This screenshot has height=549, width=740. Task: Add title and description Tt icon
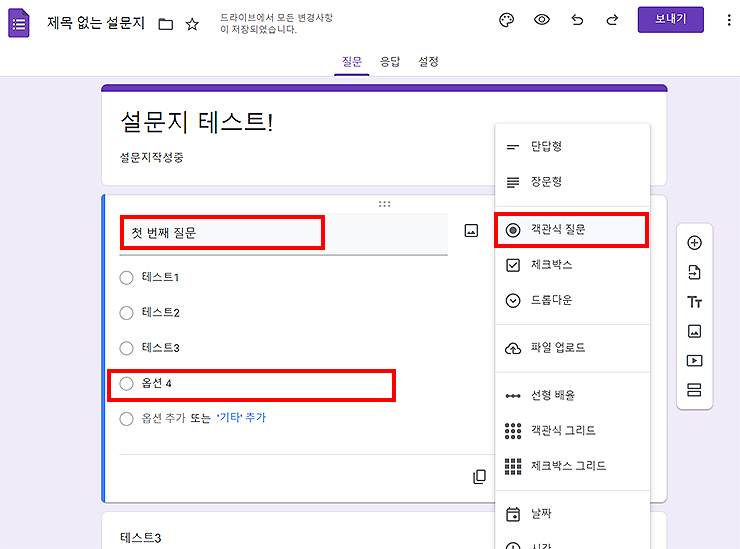pos(694,302)
